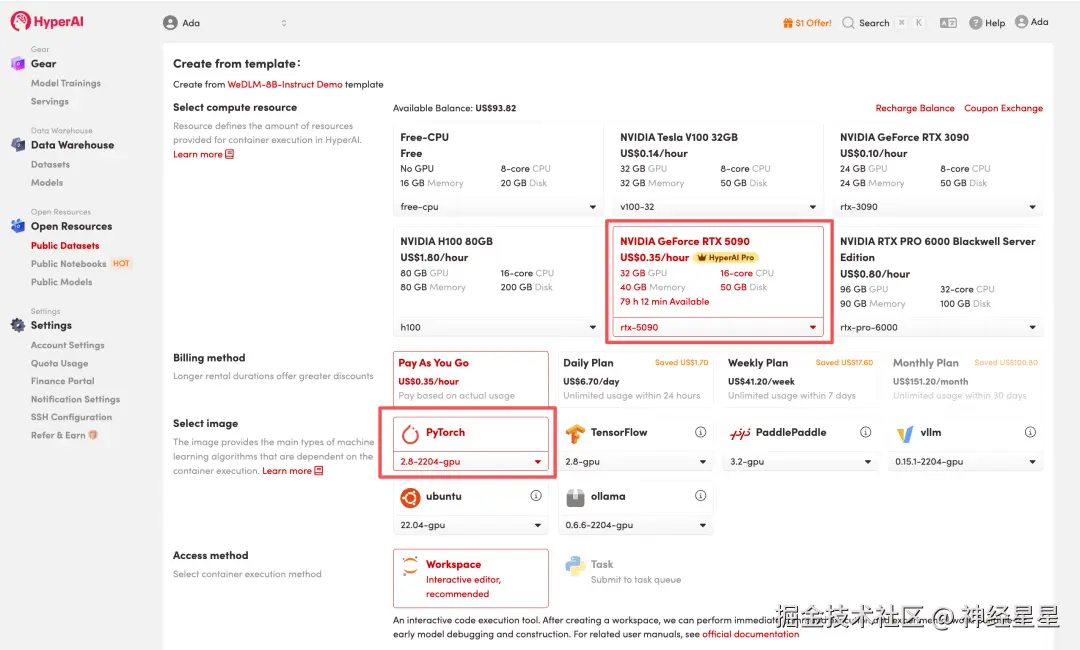Open Account Settings in sidebar
The image size is (1080, 650).
68,345
